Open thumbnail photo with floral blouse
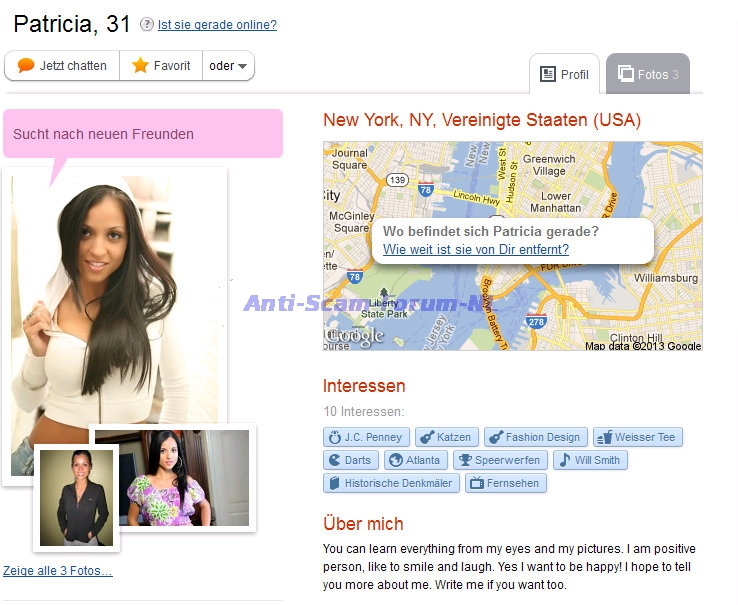 click(172, 477)
